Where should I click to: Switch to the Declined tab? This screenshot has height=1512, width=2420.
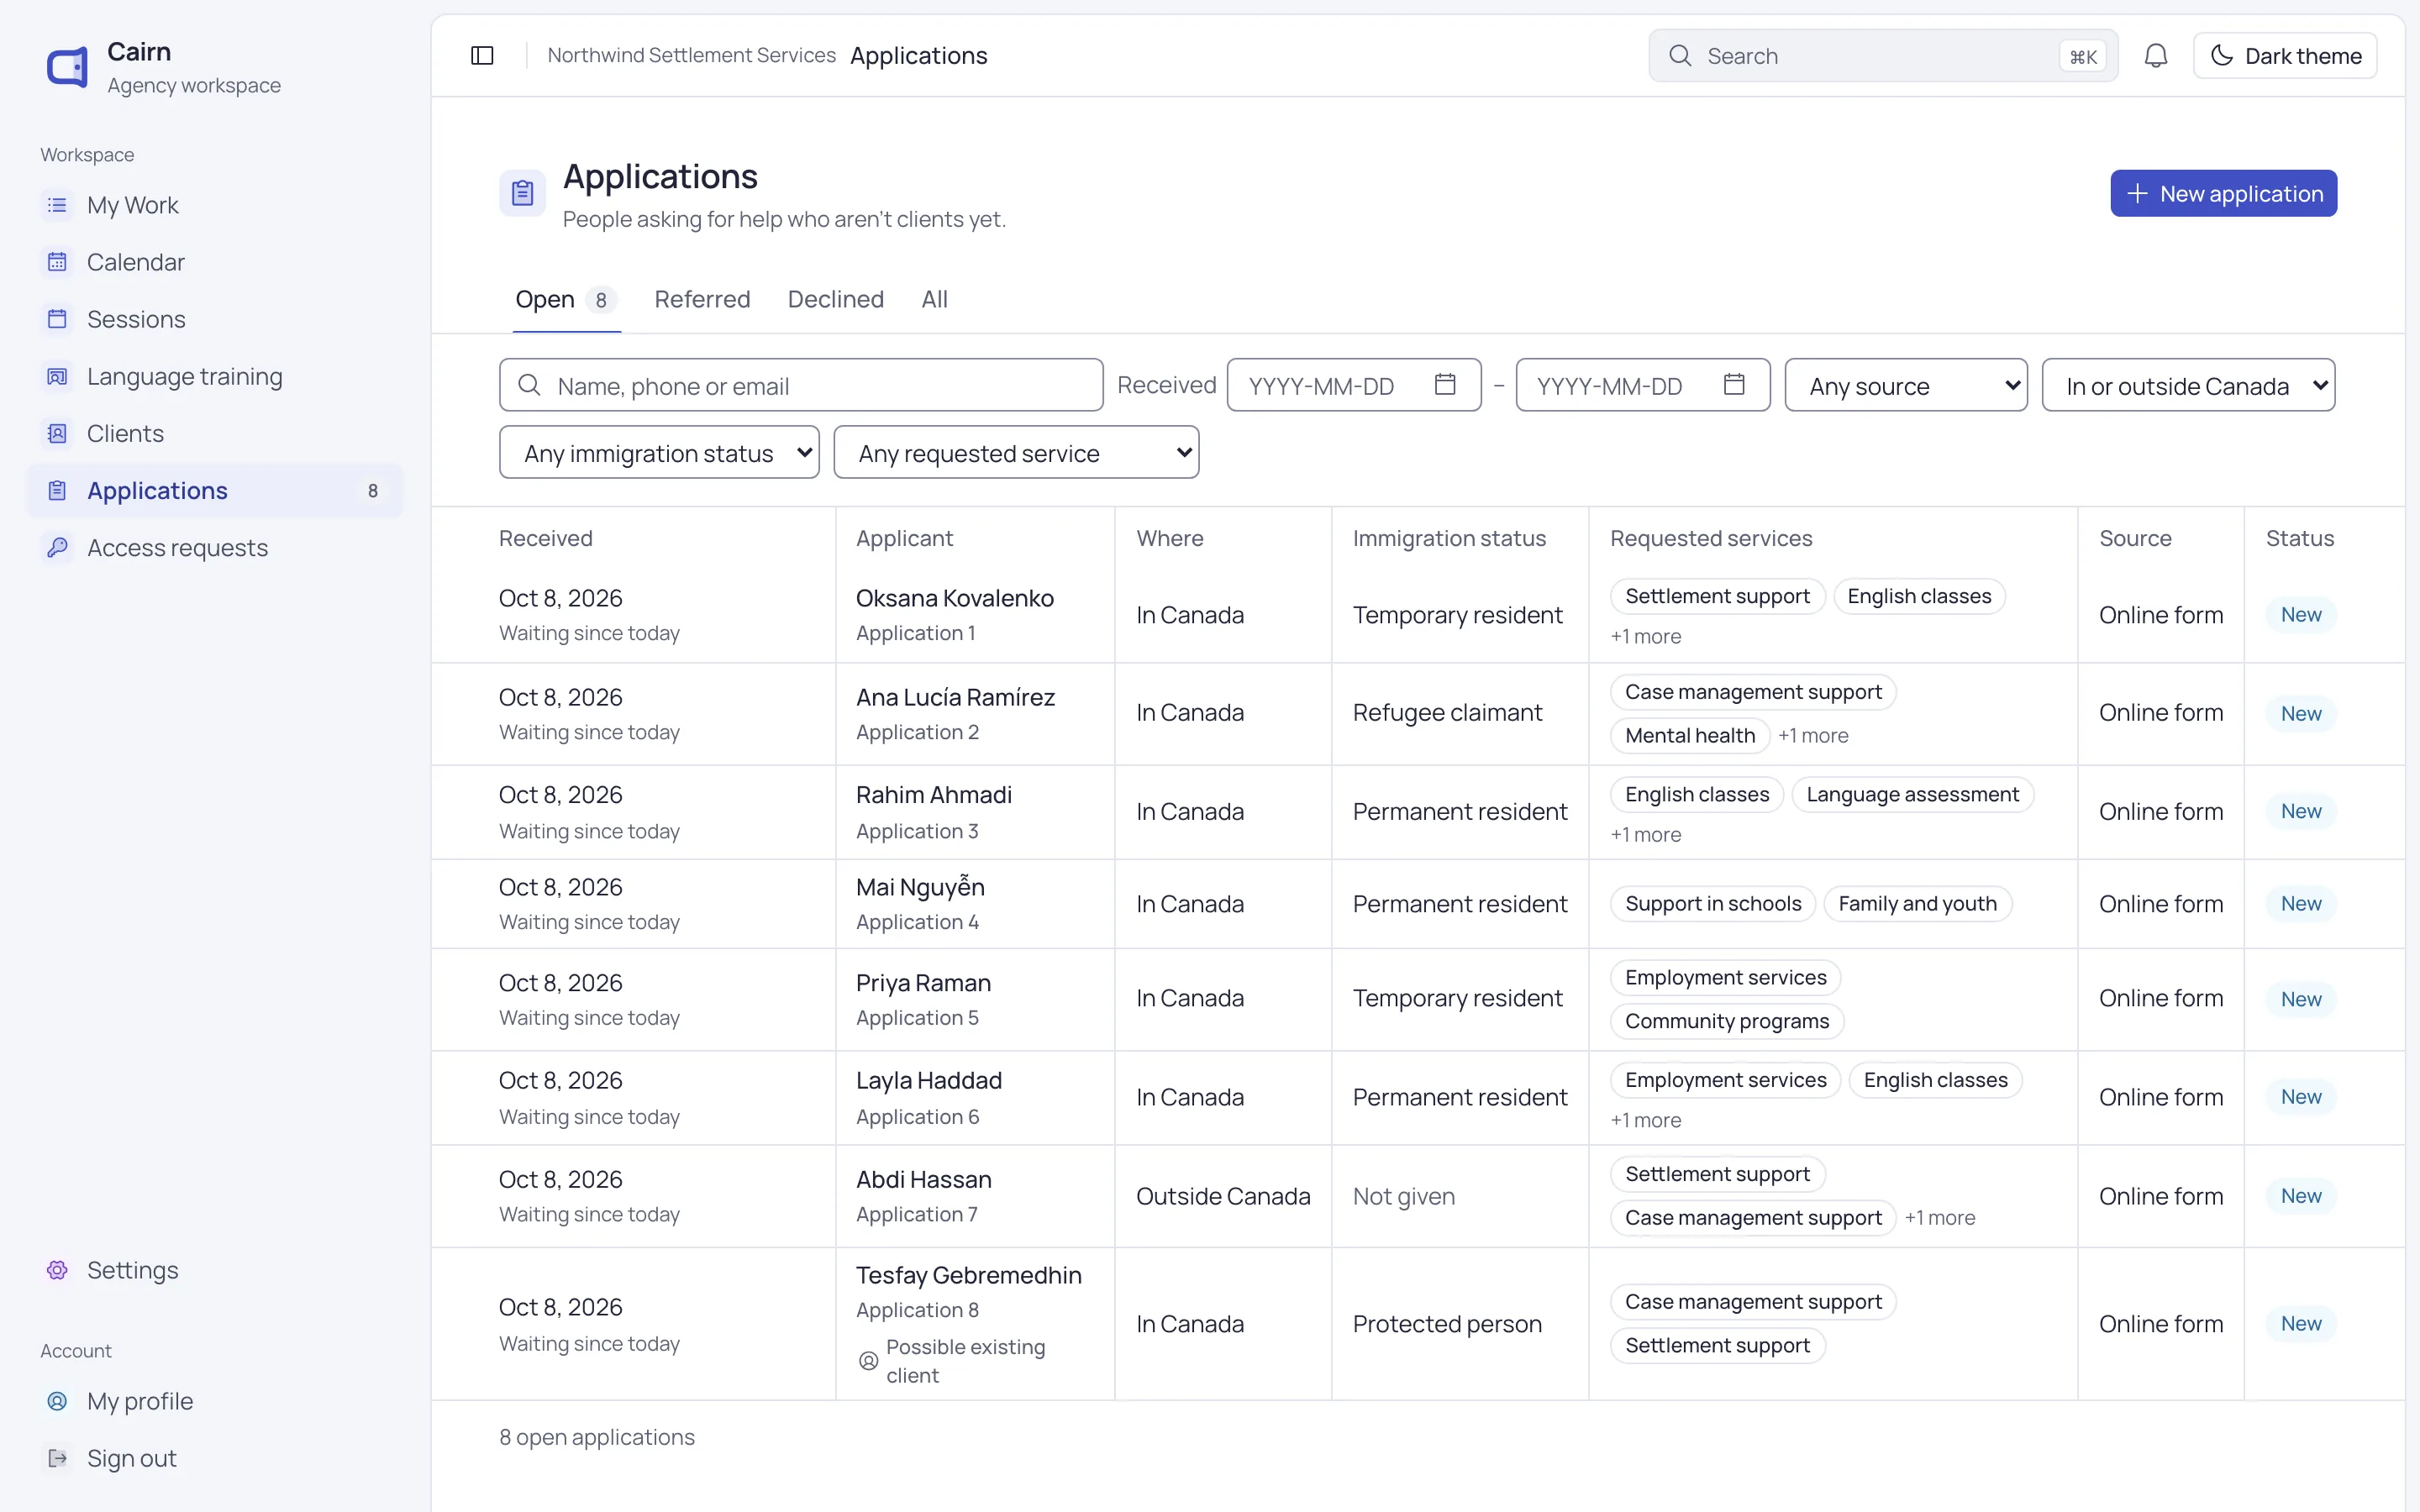click(836, 299)
